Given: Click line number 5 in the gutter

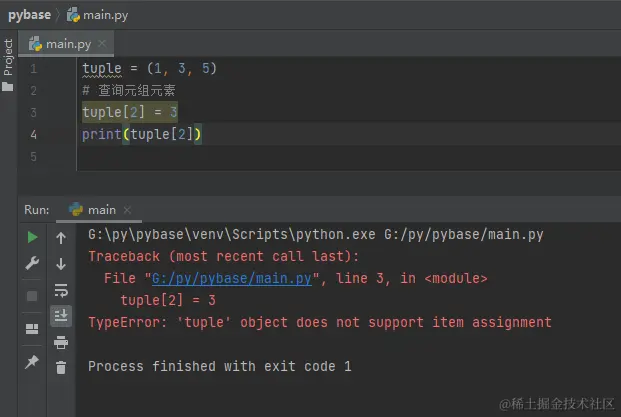Looking at the screenshot, I should coord(34,156).
